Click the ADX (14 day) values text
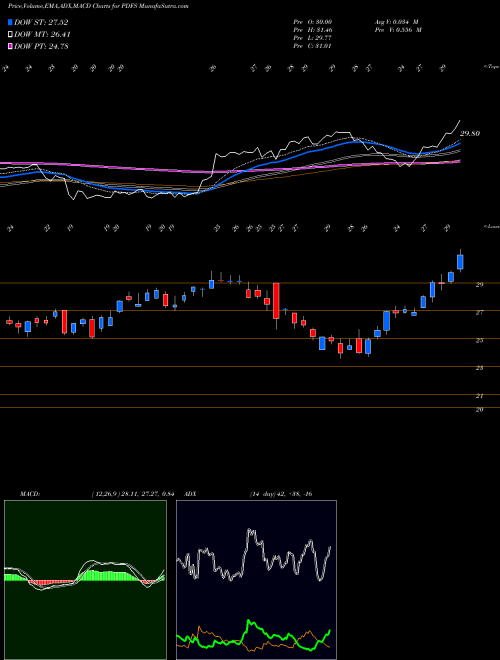The height and width of the screenshot is (660, 500). tap(280, 494)
